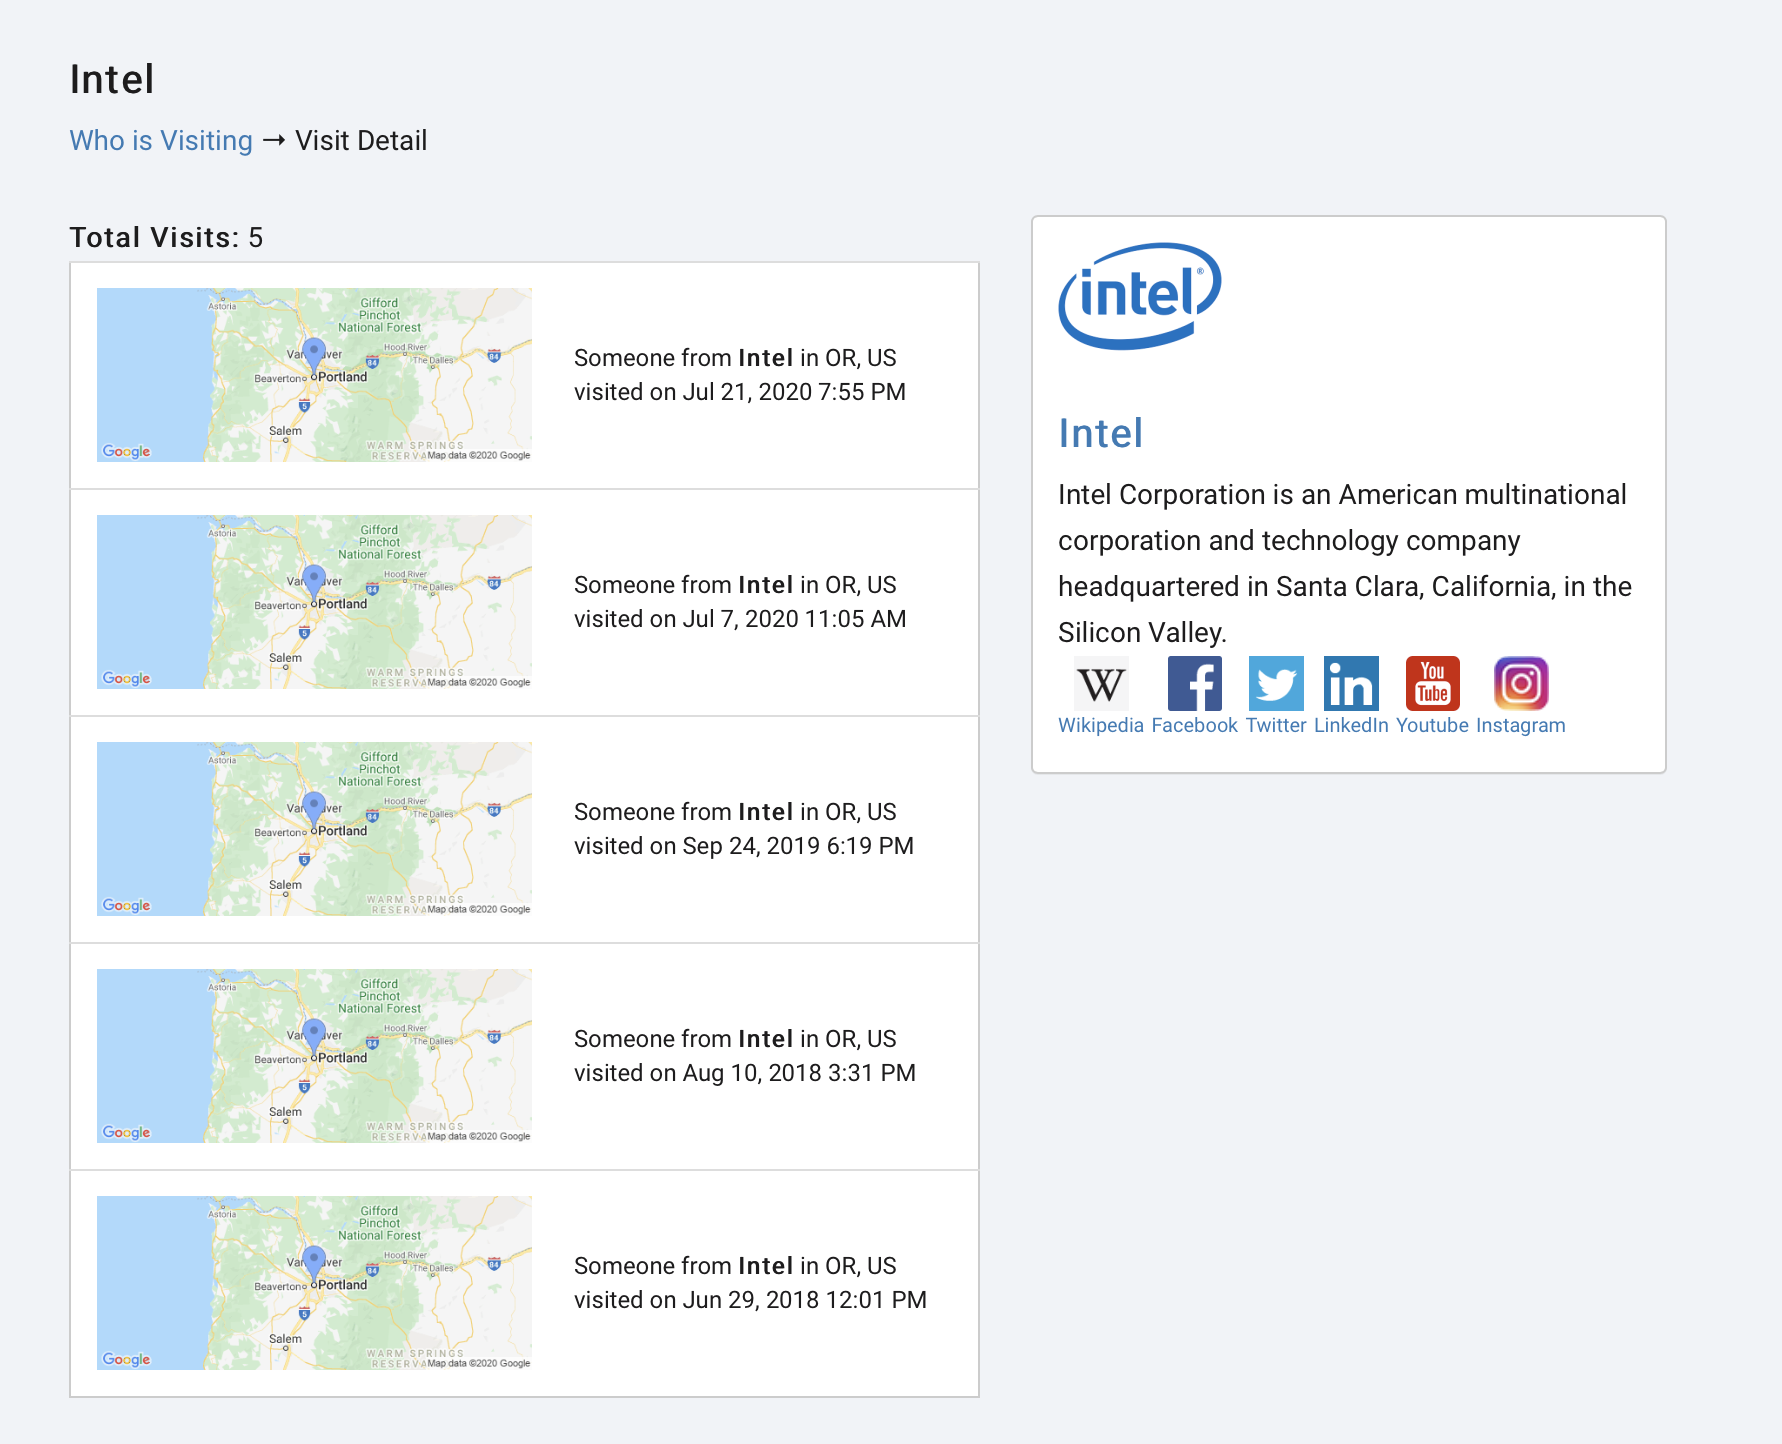The width and height of the screenshot is (1782, 1444).
Task: Open the map for the Jul 7, 2020 visit
Action: click(314, 602)
